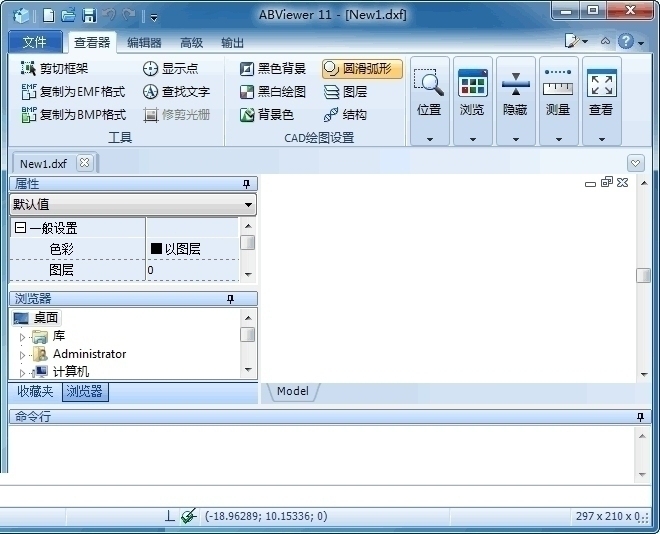
Task: Click the 位置 magnifier button
Action: [x=429, y=83]
